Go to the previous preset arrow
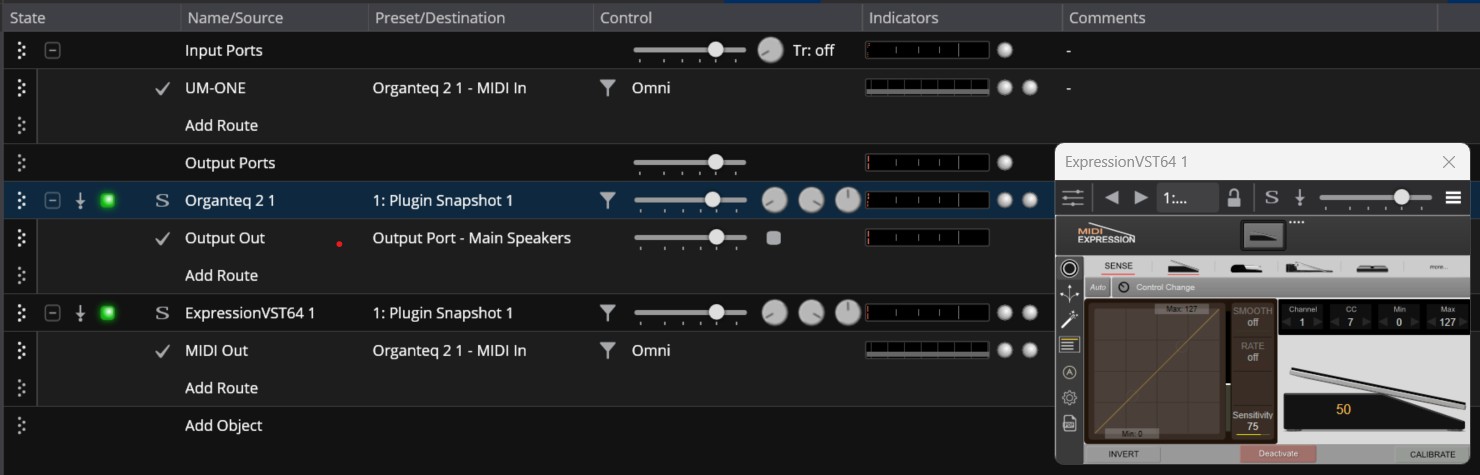This screenshot has width=1480, height=475. [x=1112, y=197]
